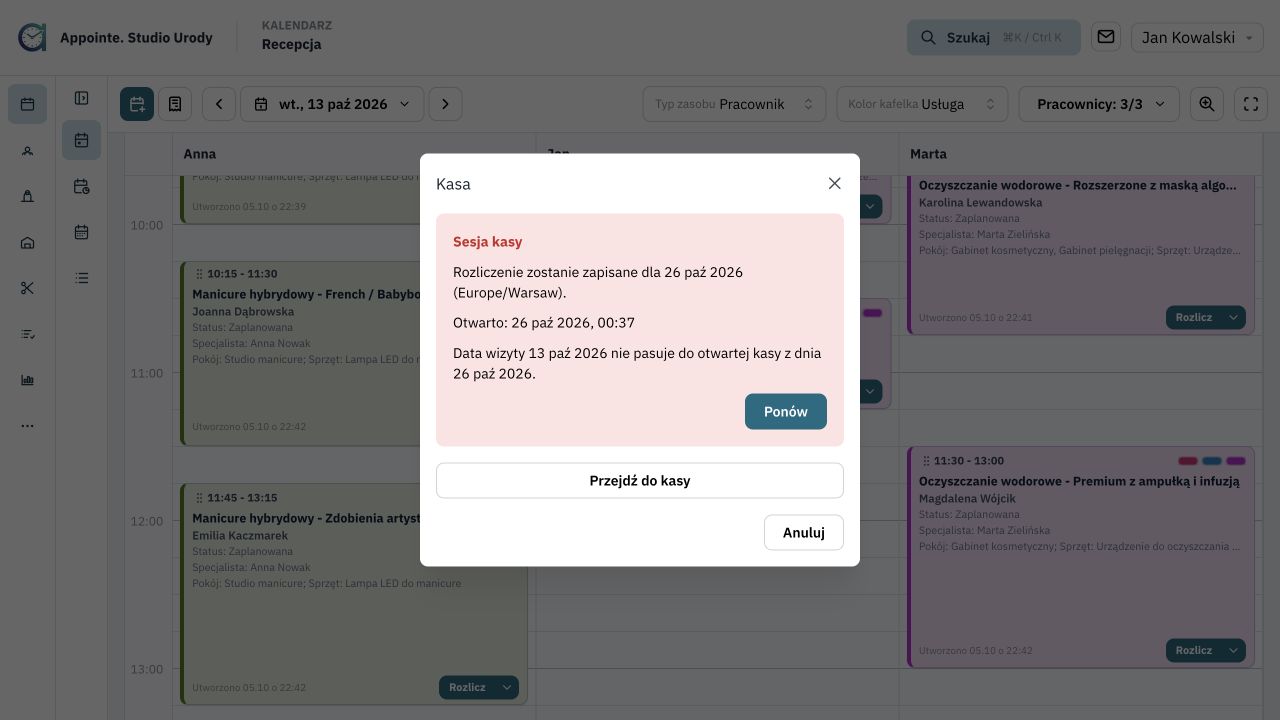Viewport: 1280px width, 720px height.
Task: Click Rozlicz on Karolina Lewandowska's appointment
Action: tap(1194, 317)
